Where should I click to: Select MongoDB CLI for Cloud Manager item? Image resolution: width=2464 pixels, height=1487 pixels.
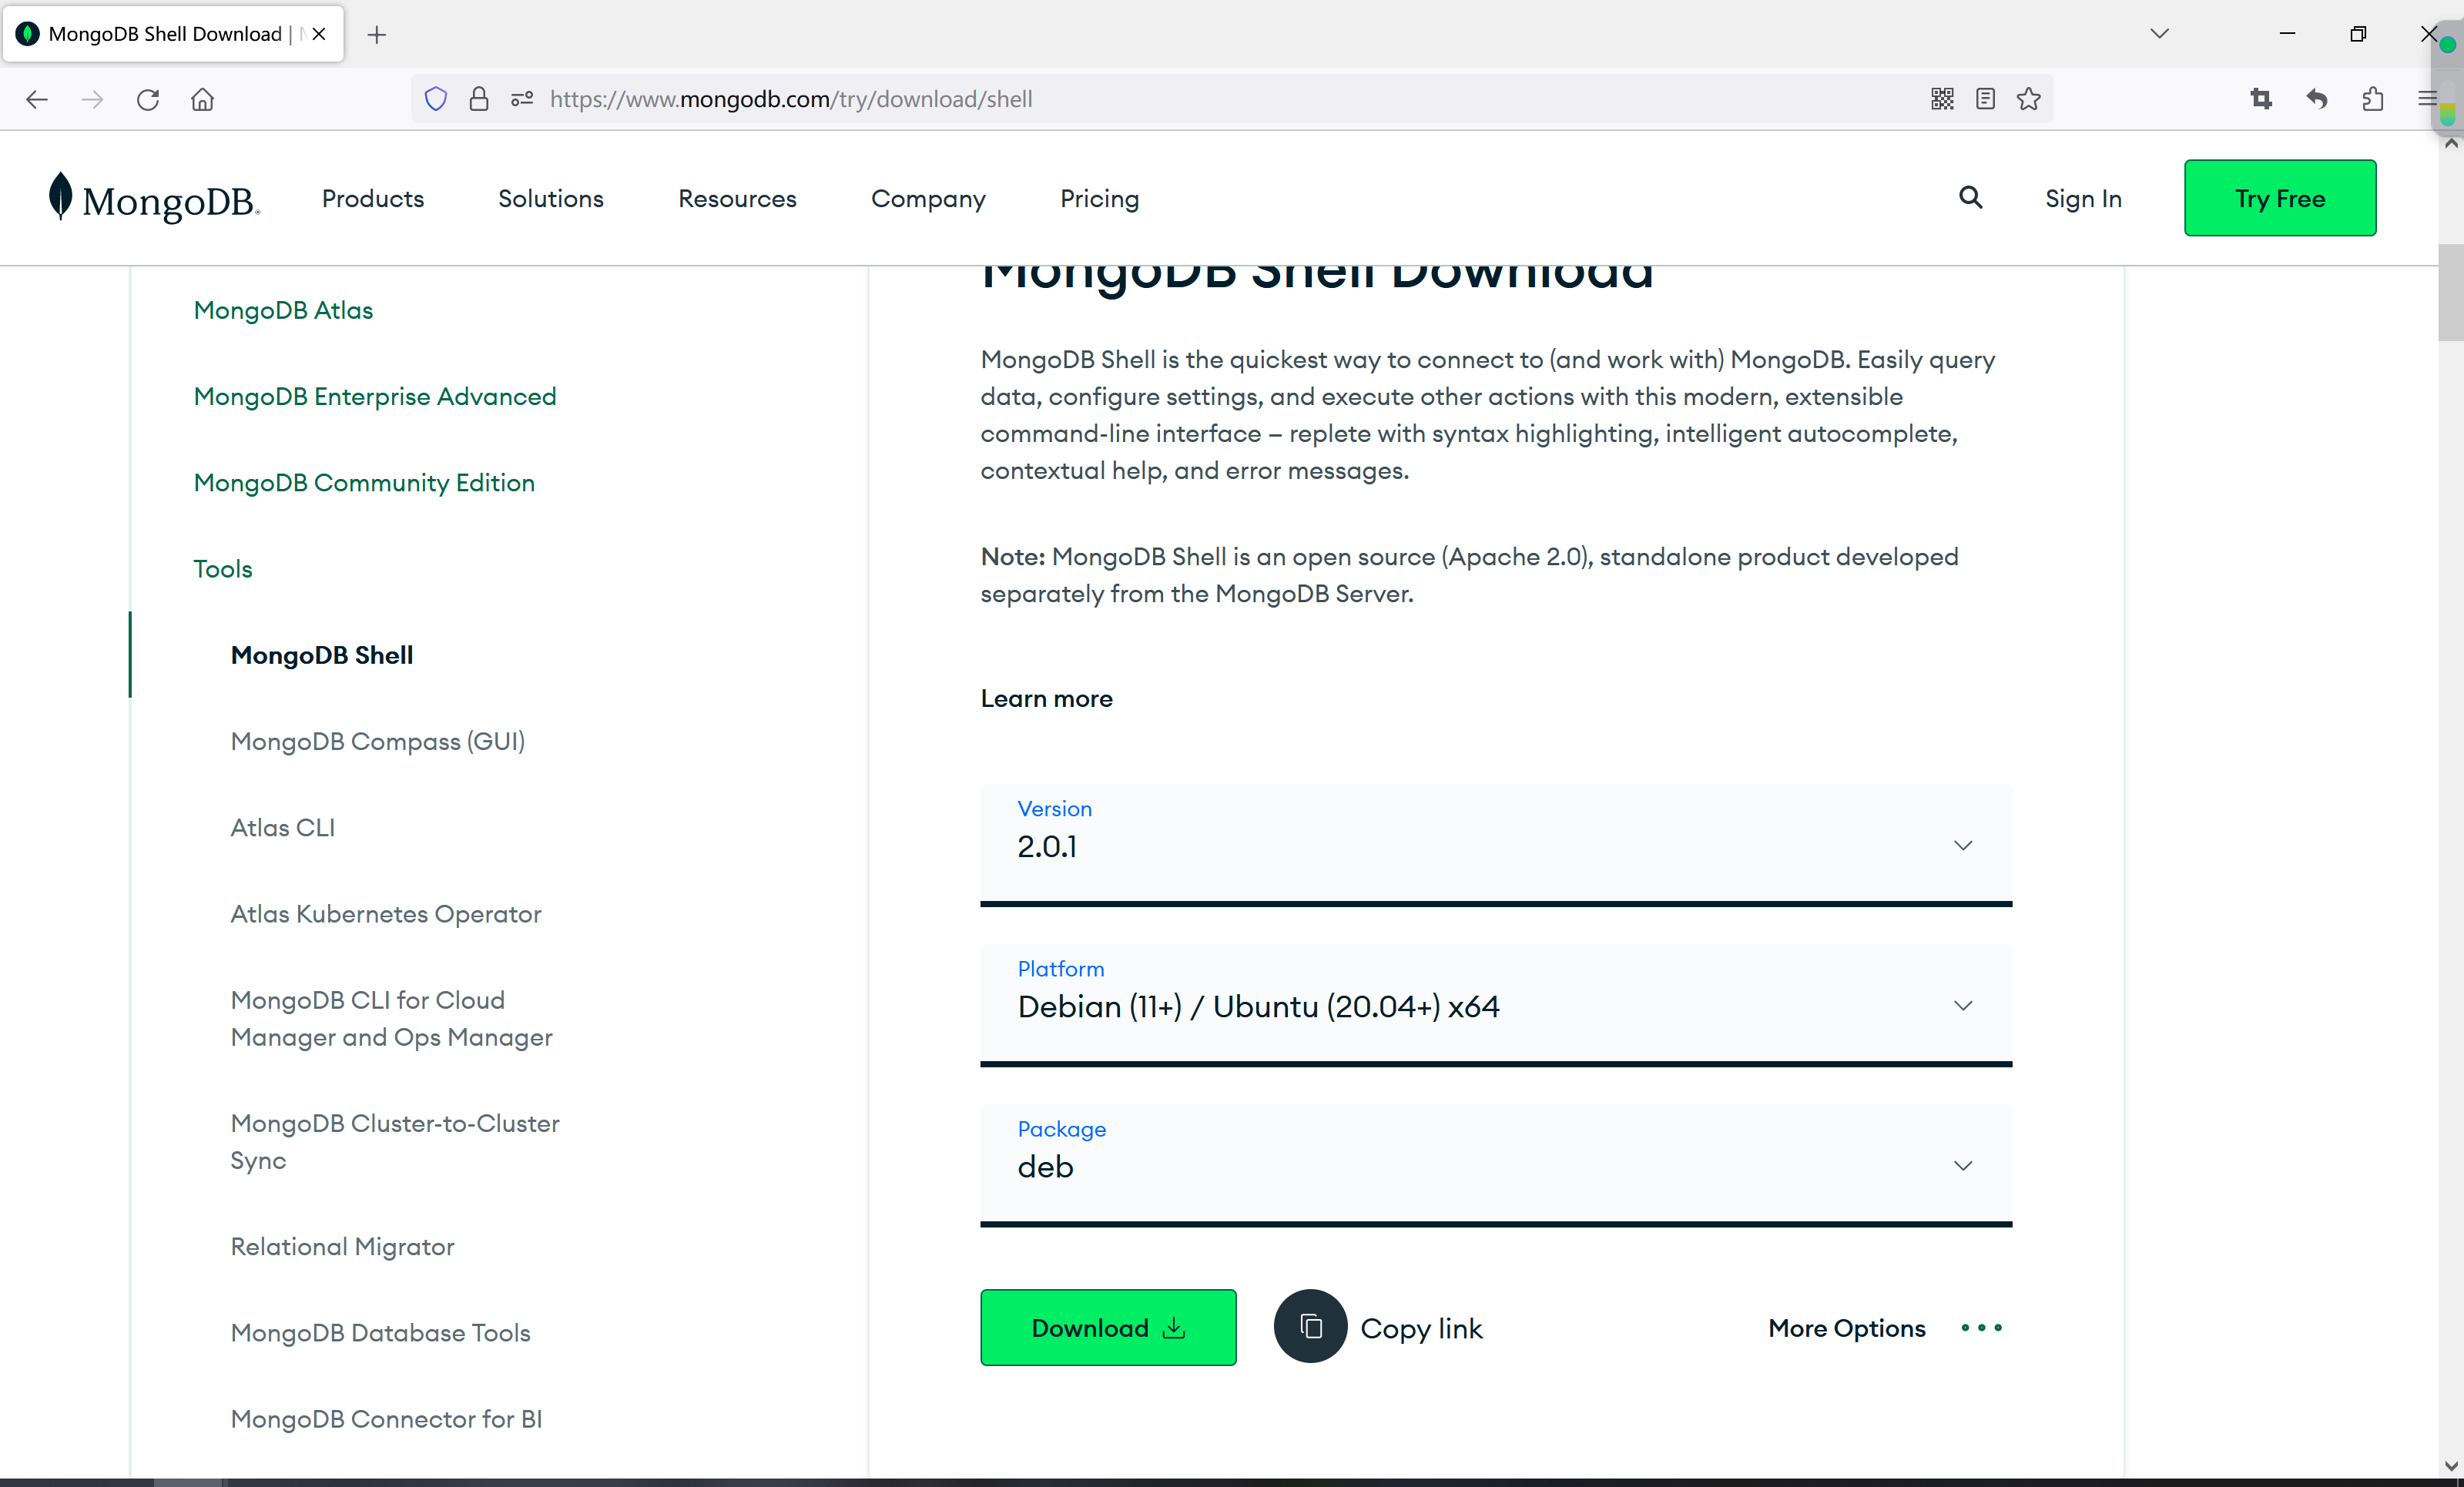(x=391, y=1018)
